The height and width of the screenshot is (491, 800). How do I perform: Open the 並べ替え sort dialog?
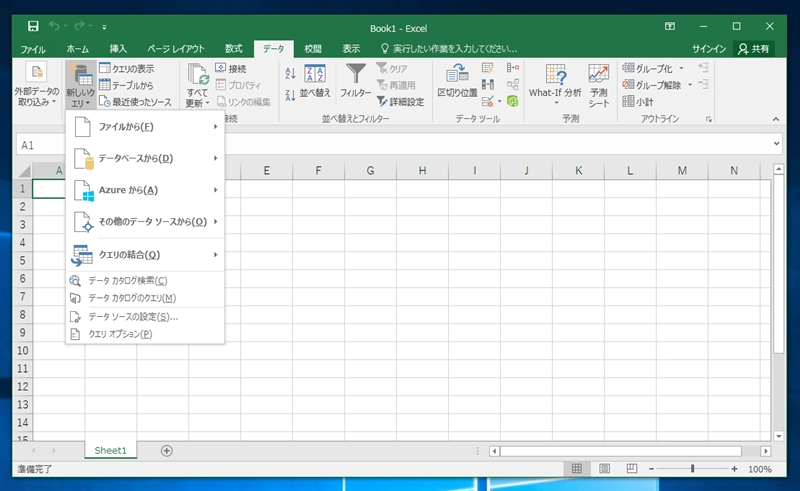click(315, 81)
